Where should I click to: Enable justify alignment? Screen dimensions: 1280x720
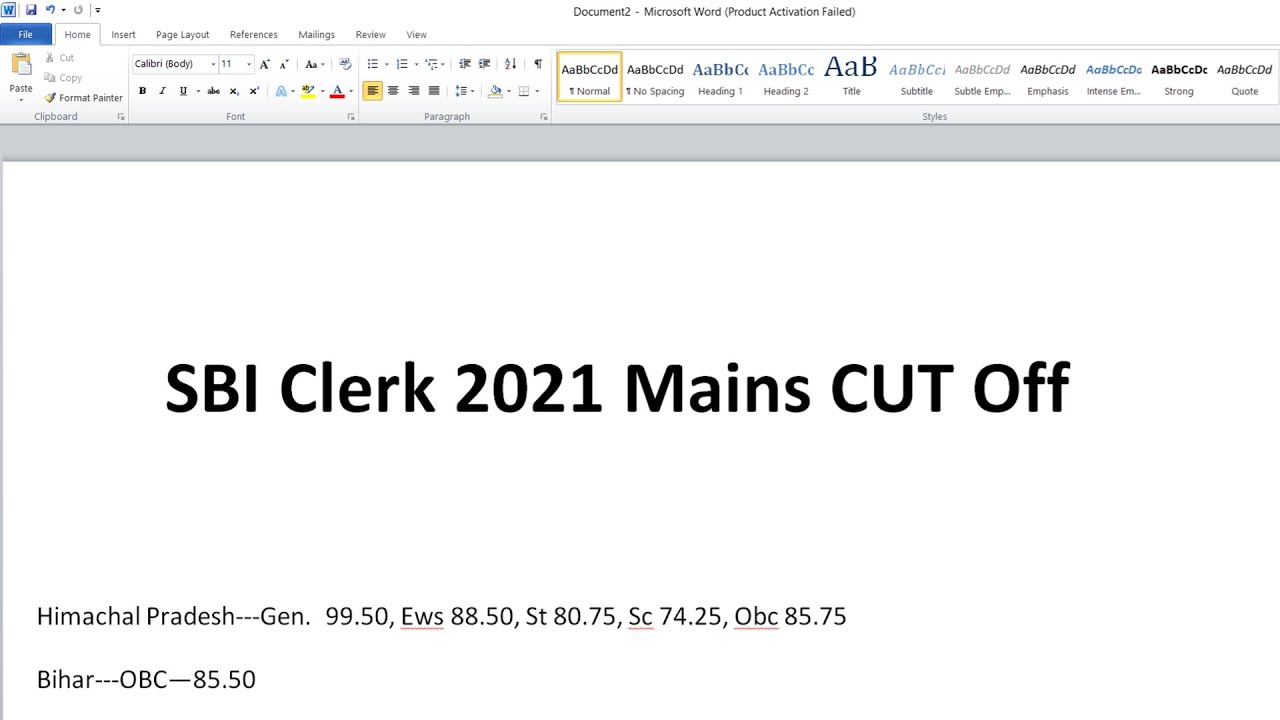point(434,91)
